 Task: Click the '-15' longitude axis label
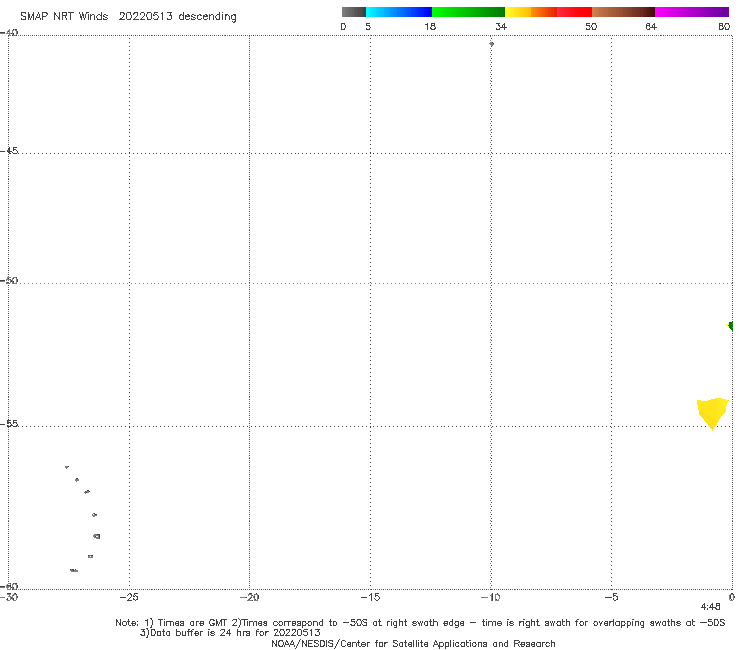coord(370,598)
